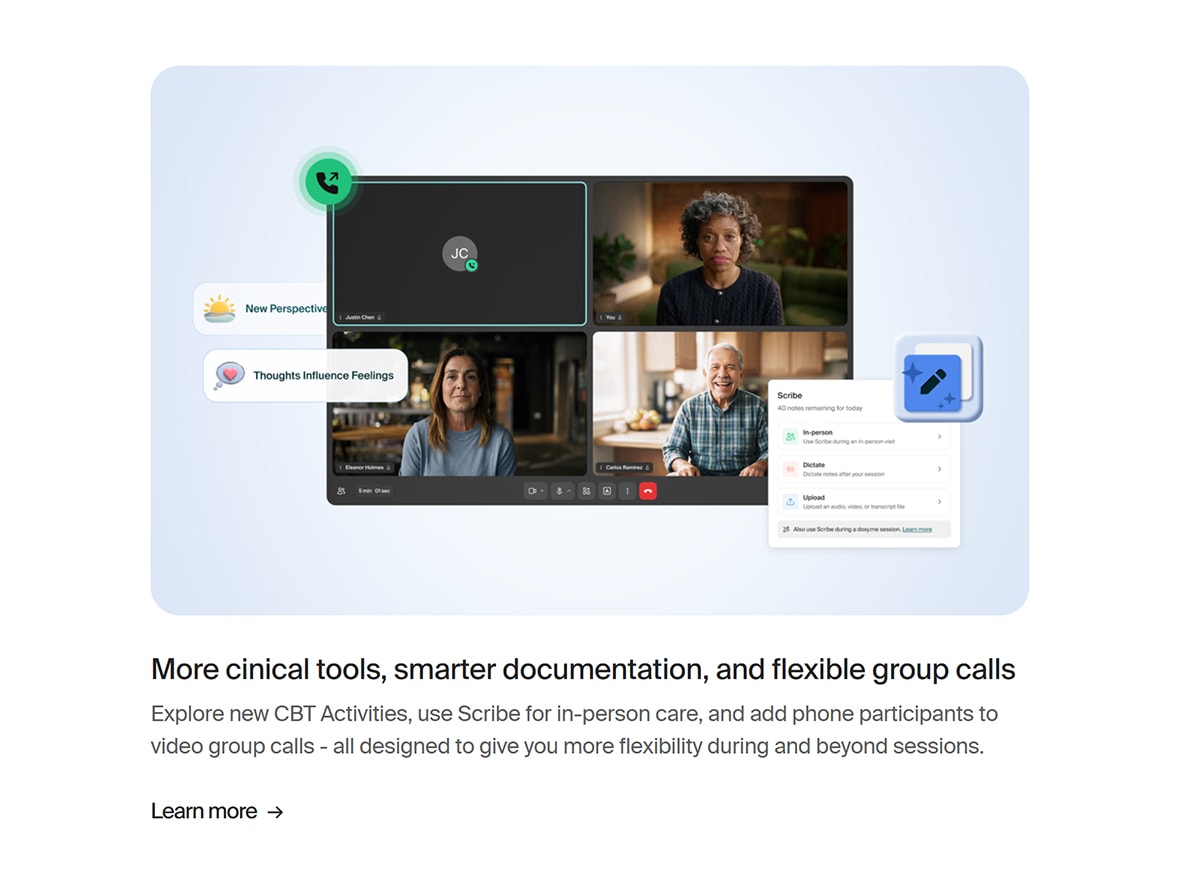Click the Carlos Ramirez name label
The width and height of the screenshot is (1180, 884).
click(625, 467)
